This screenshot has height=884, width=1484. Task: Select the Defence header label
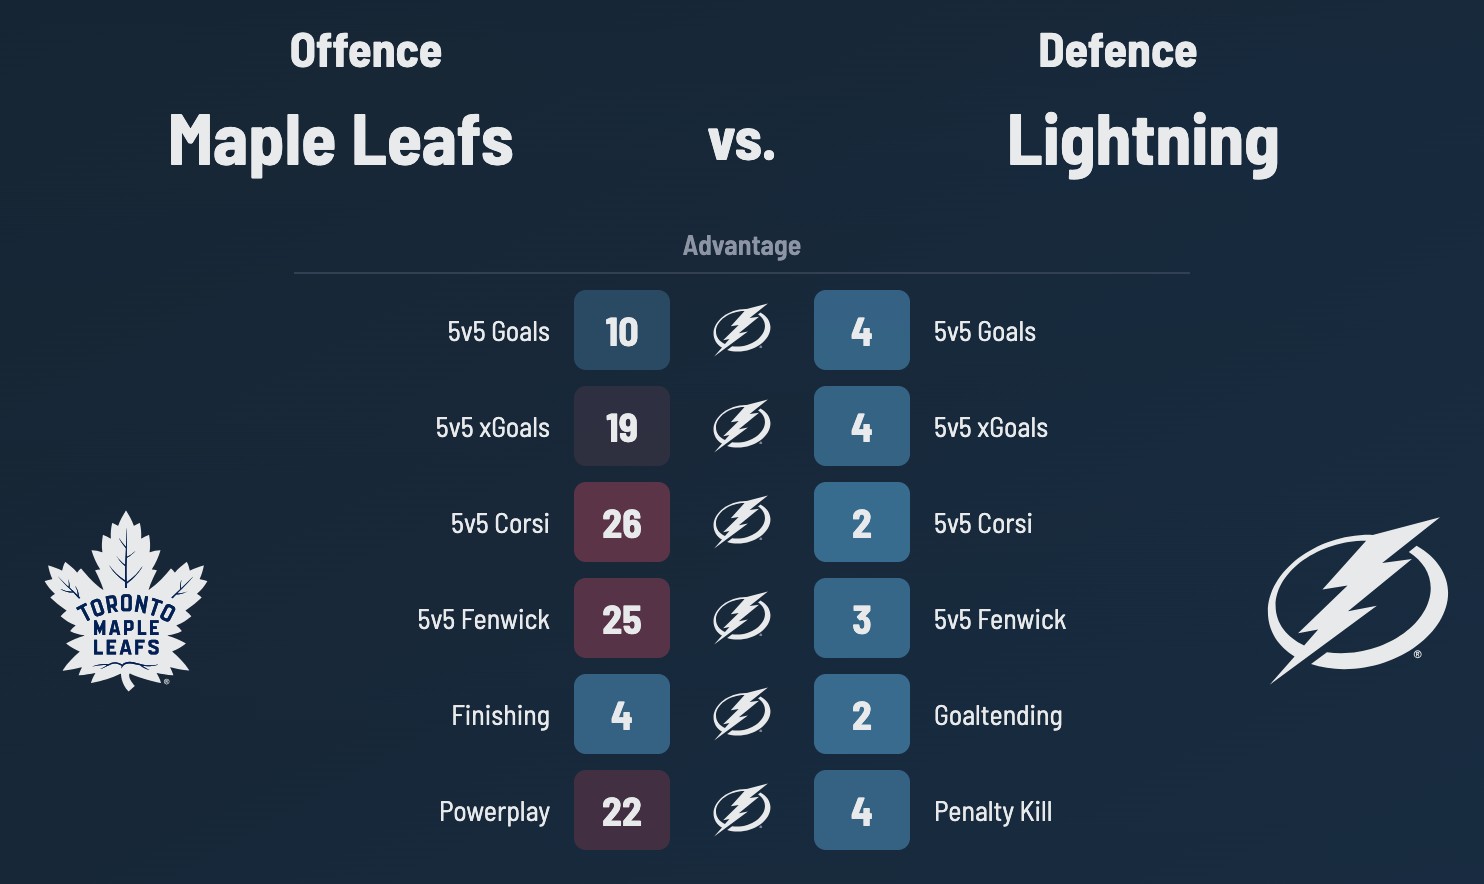coord(1117,51)
